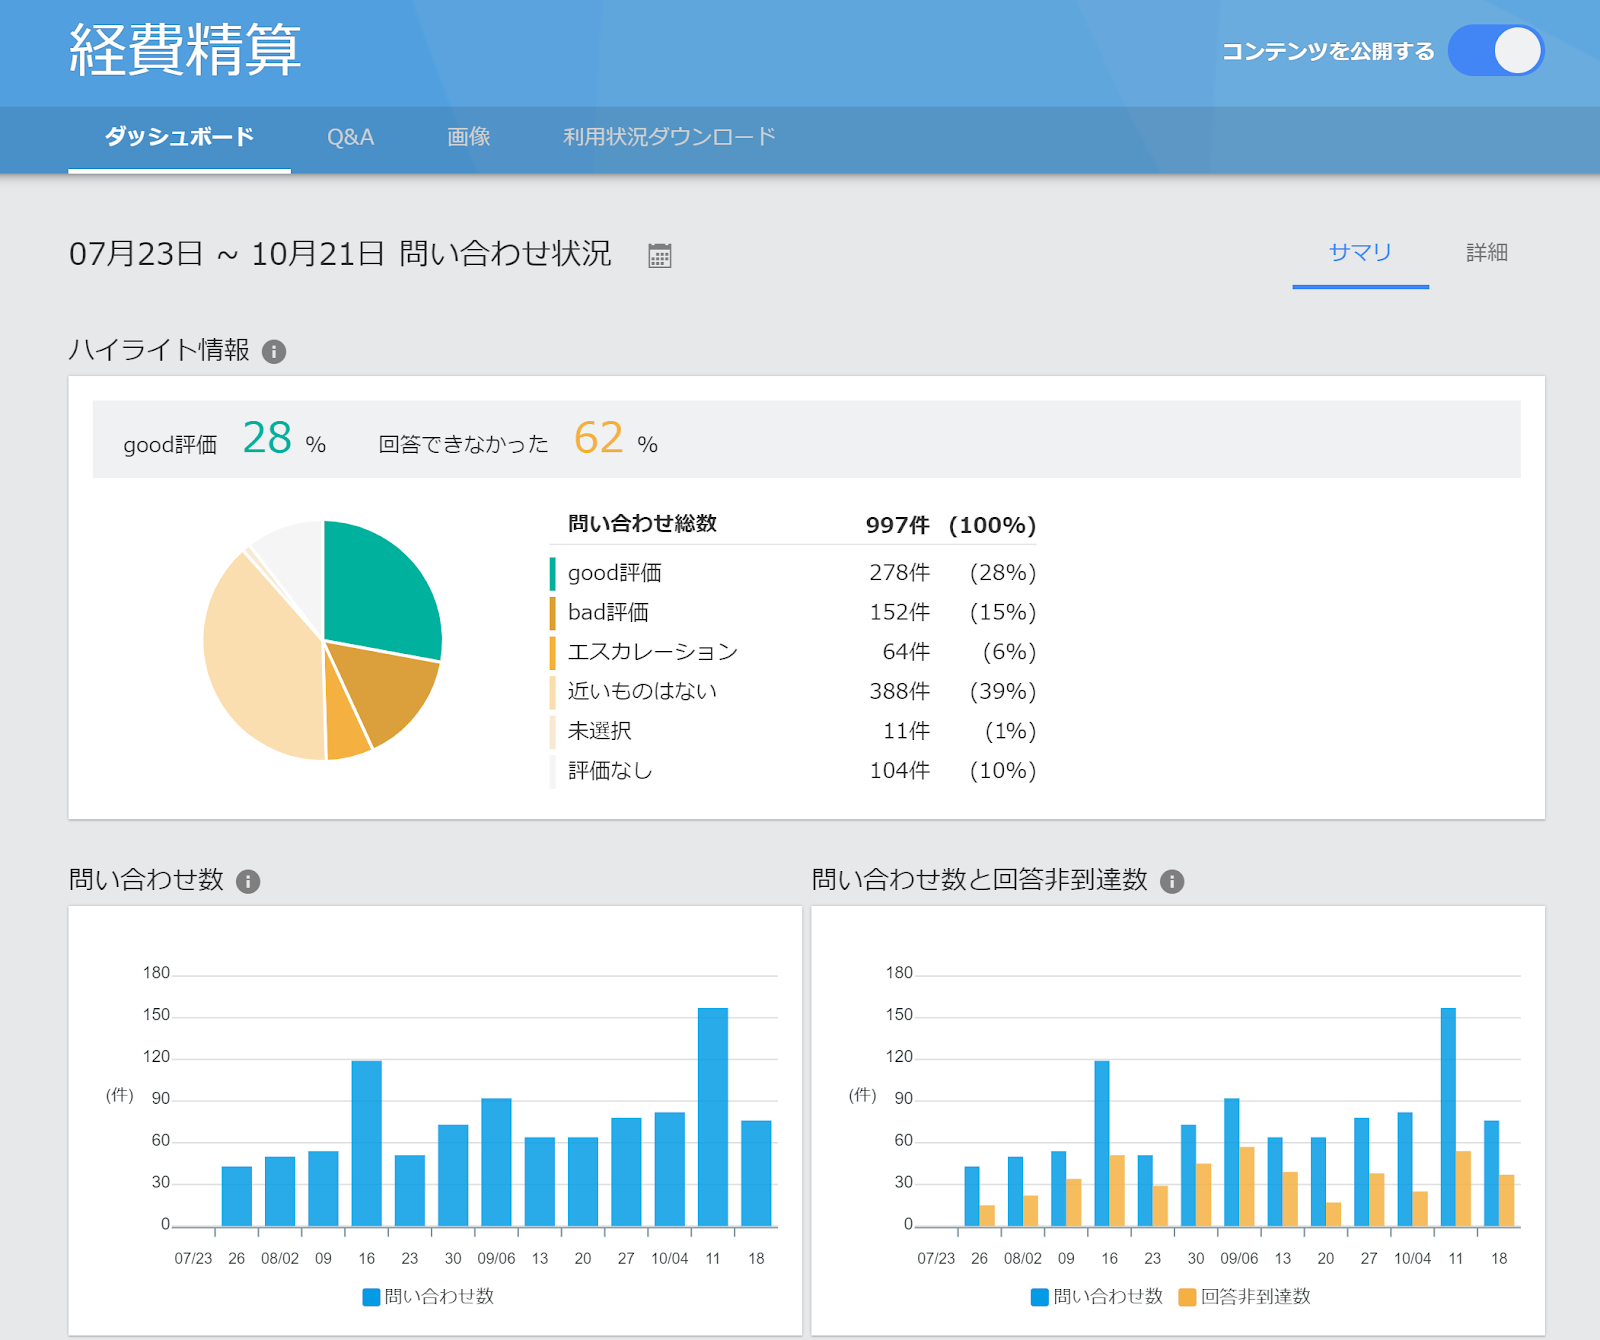Open the 利用状況ダウンロード tab

click(669, 137)
